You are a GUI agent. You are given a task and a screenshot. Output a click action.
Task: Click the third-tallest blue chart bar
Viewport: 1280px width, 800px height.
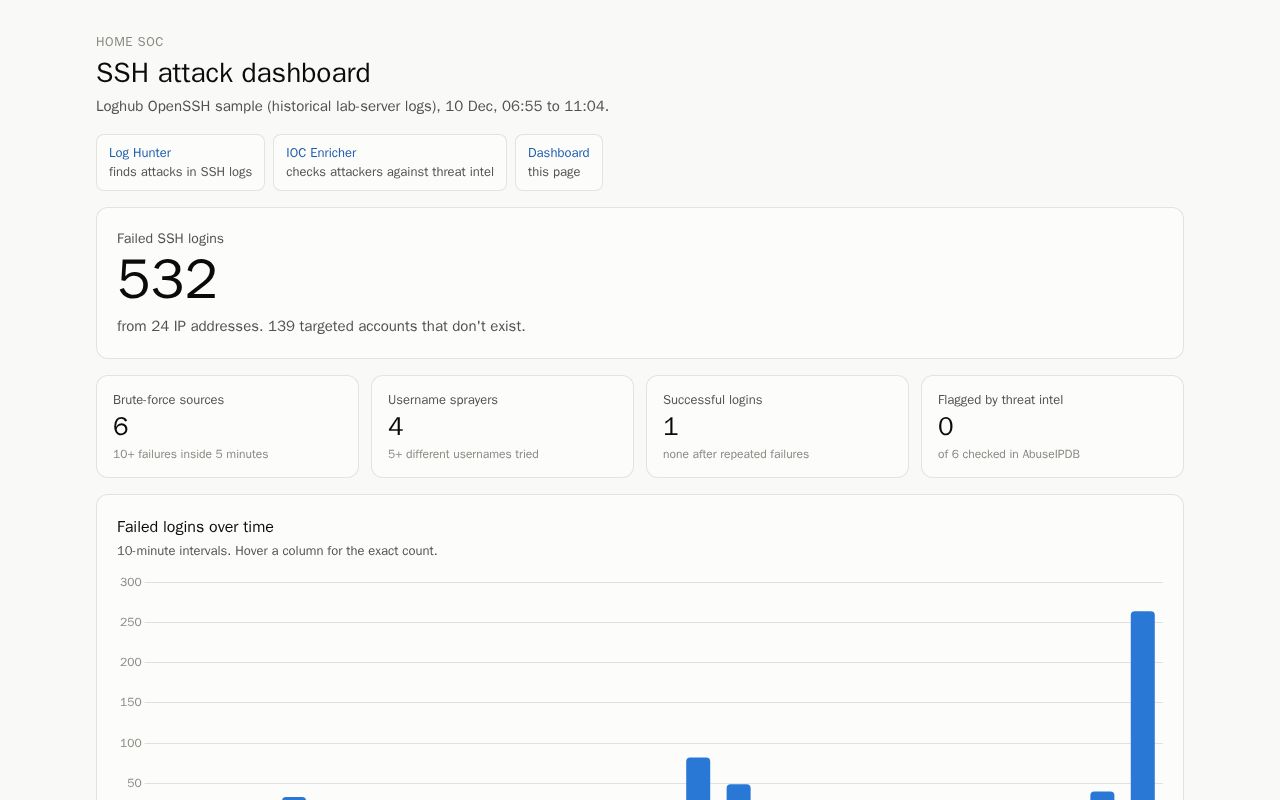pos(739,792)
